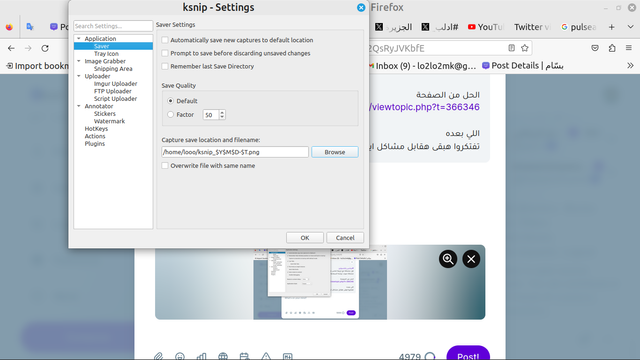The width and height of the screenshot is (640, 360).
Task: Click Firefox forward navigation arrow
Action: (x=28, y=48)
